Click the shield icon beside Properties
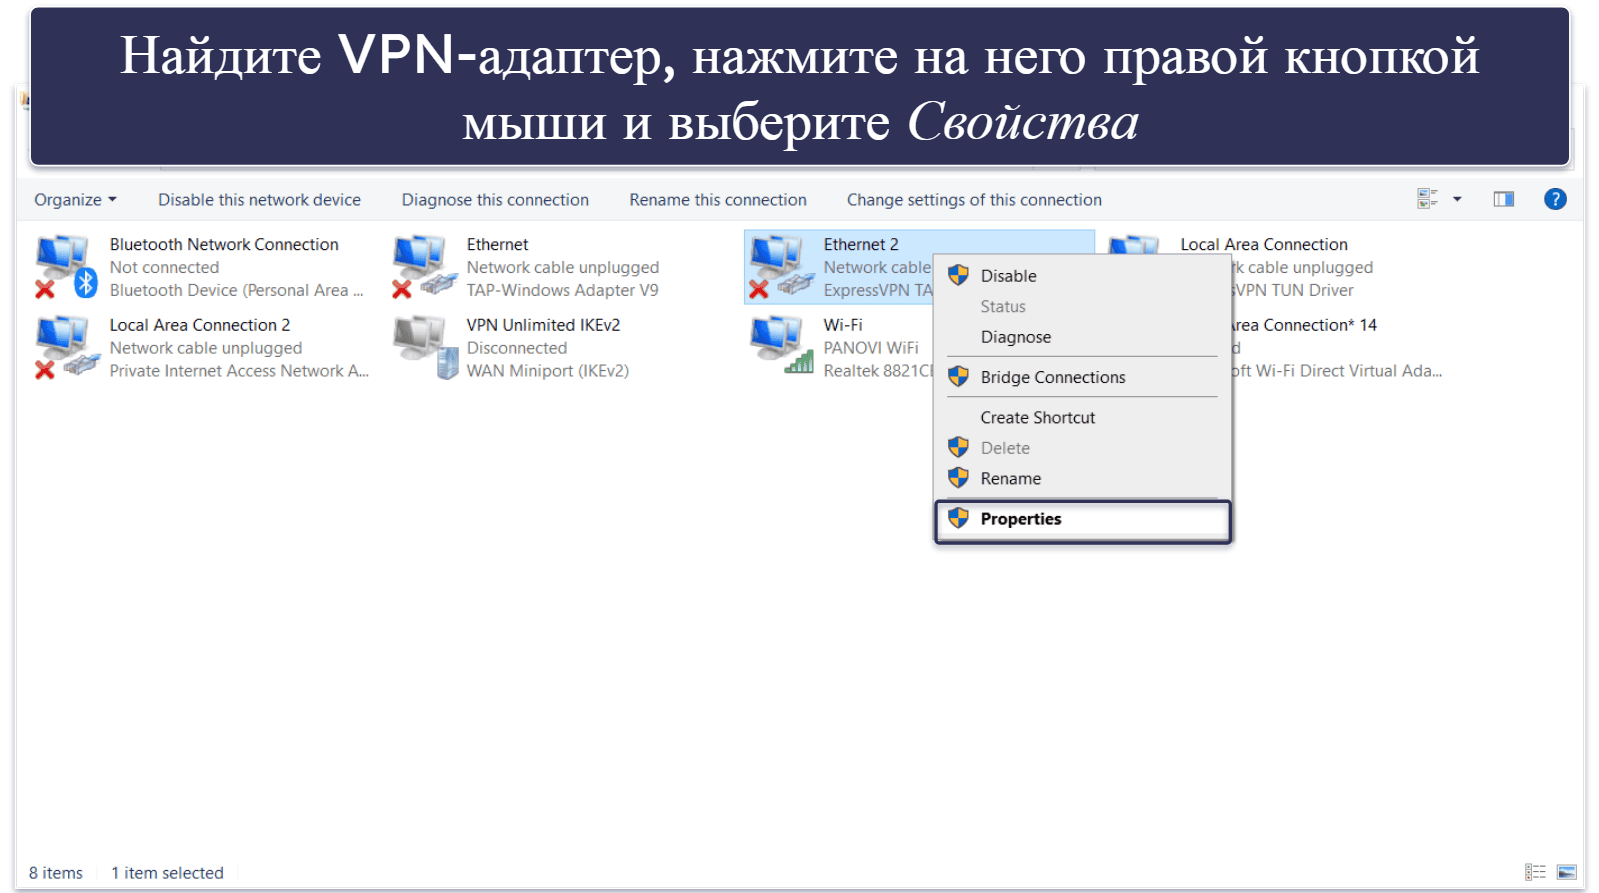The image size is (1599, 893). tap(958, 518)
